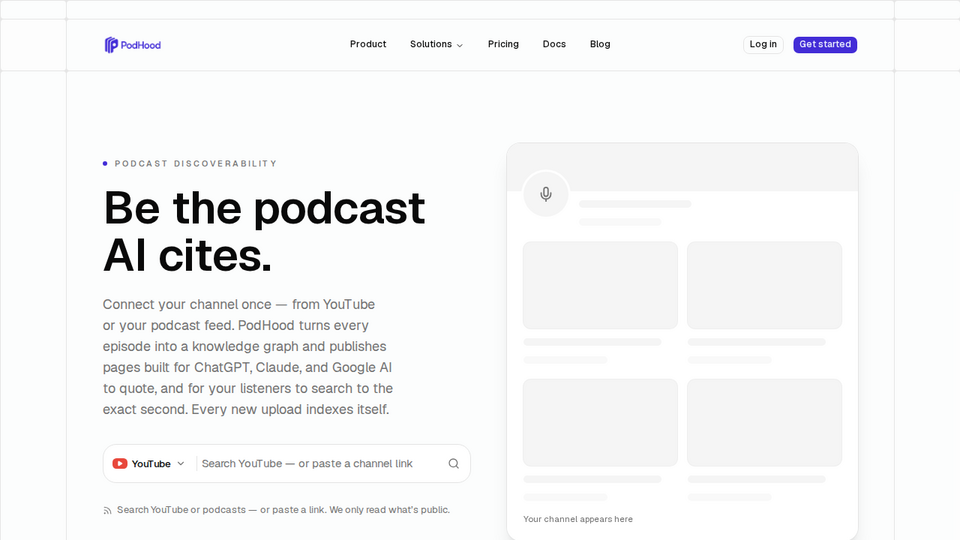Visit the Blog page
Screen dimensions: 960x540
tap(600, 44)
